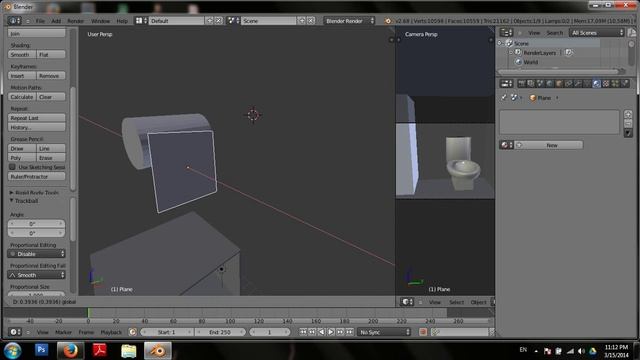This screenshot has height=360, width=640.
Task: Click the Ruler/Protractor button
Action: [36, 177]
